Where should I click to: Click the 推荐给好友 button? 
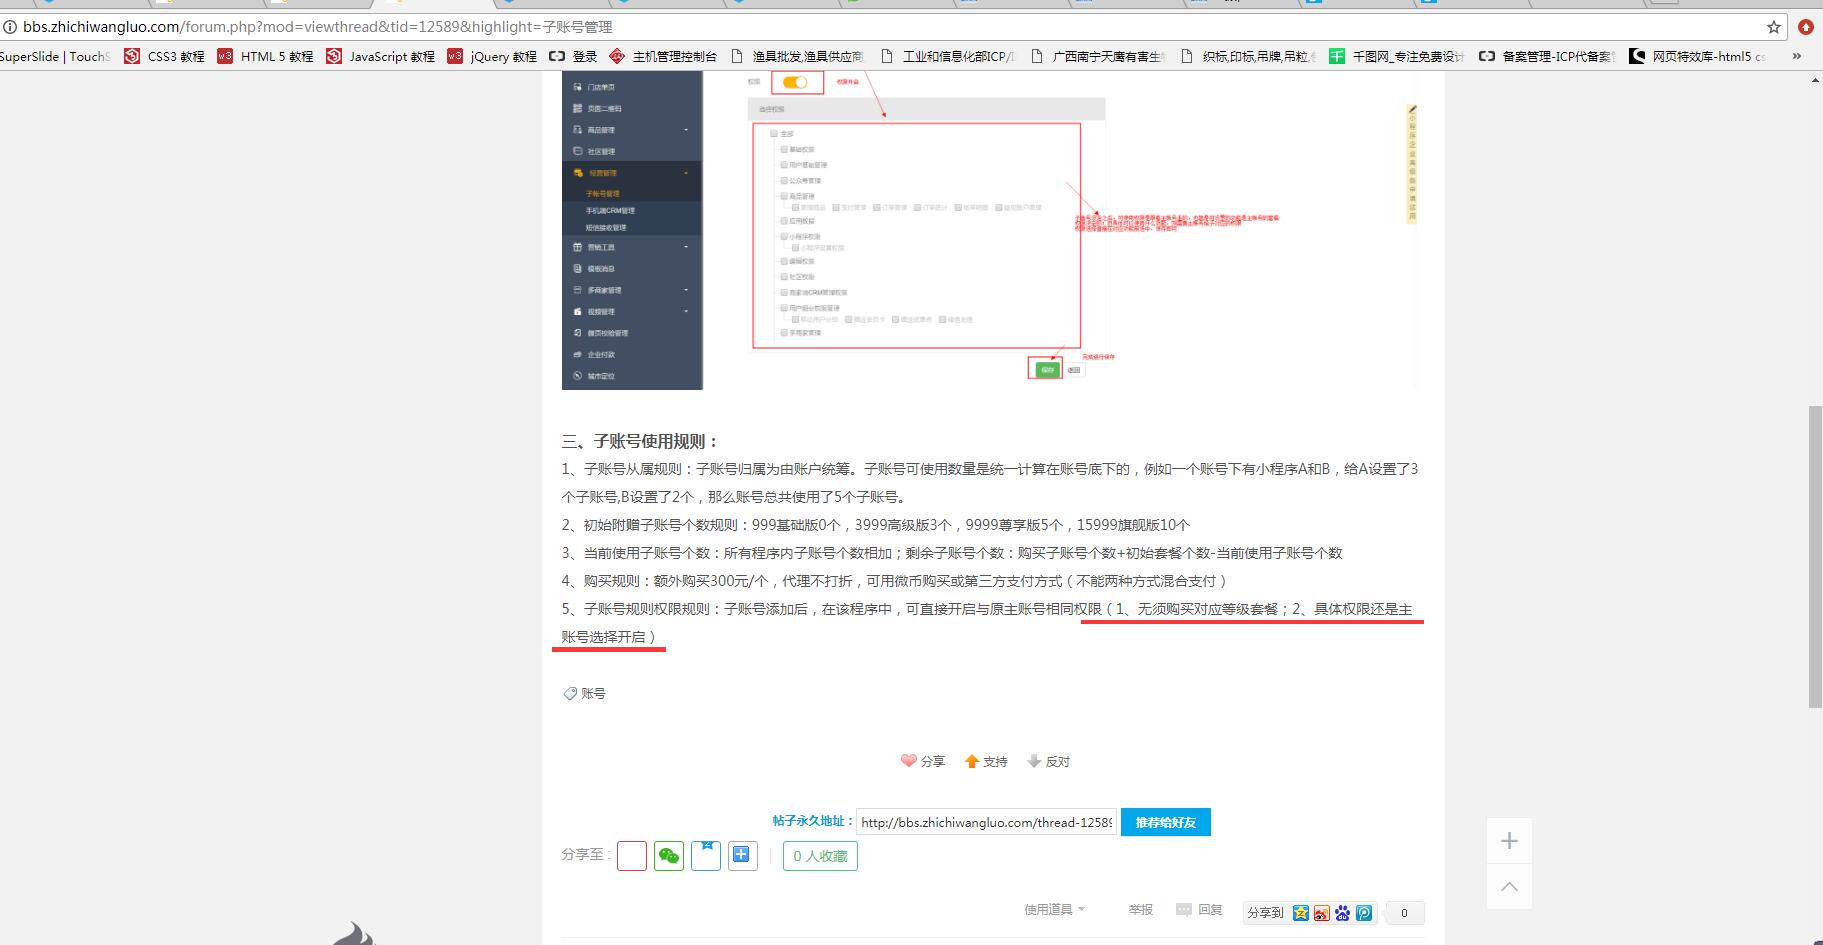1165,822
